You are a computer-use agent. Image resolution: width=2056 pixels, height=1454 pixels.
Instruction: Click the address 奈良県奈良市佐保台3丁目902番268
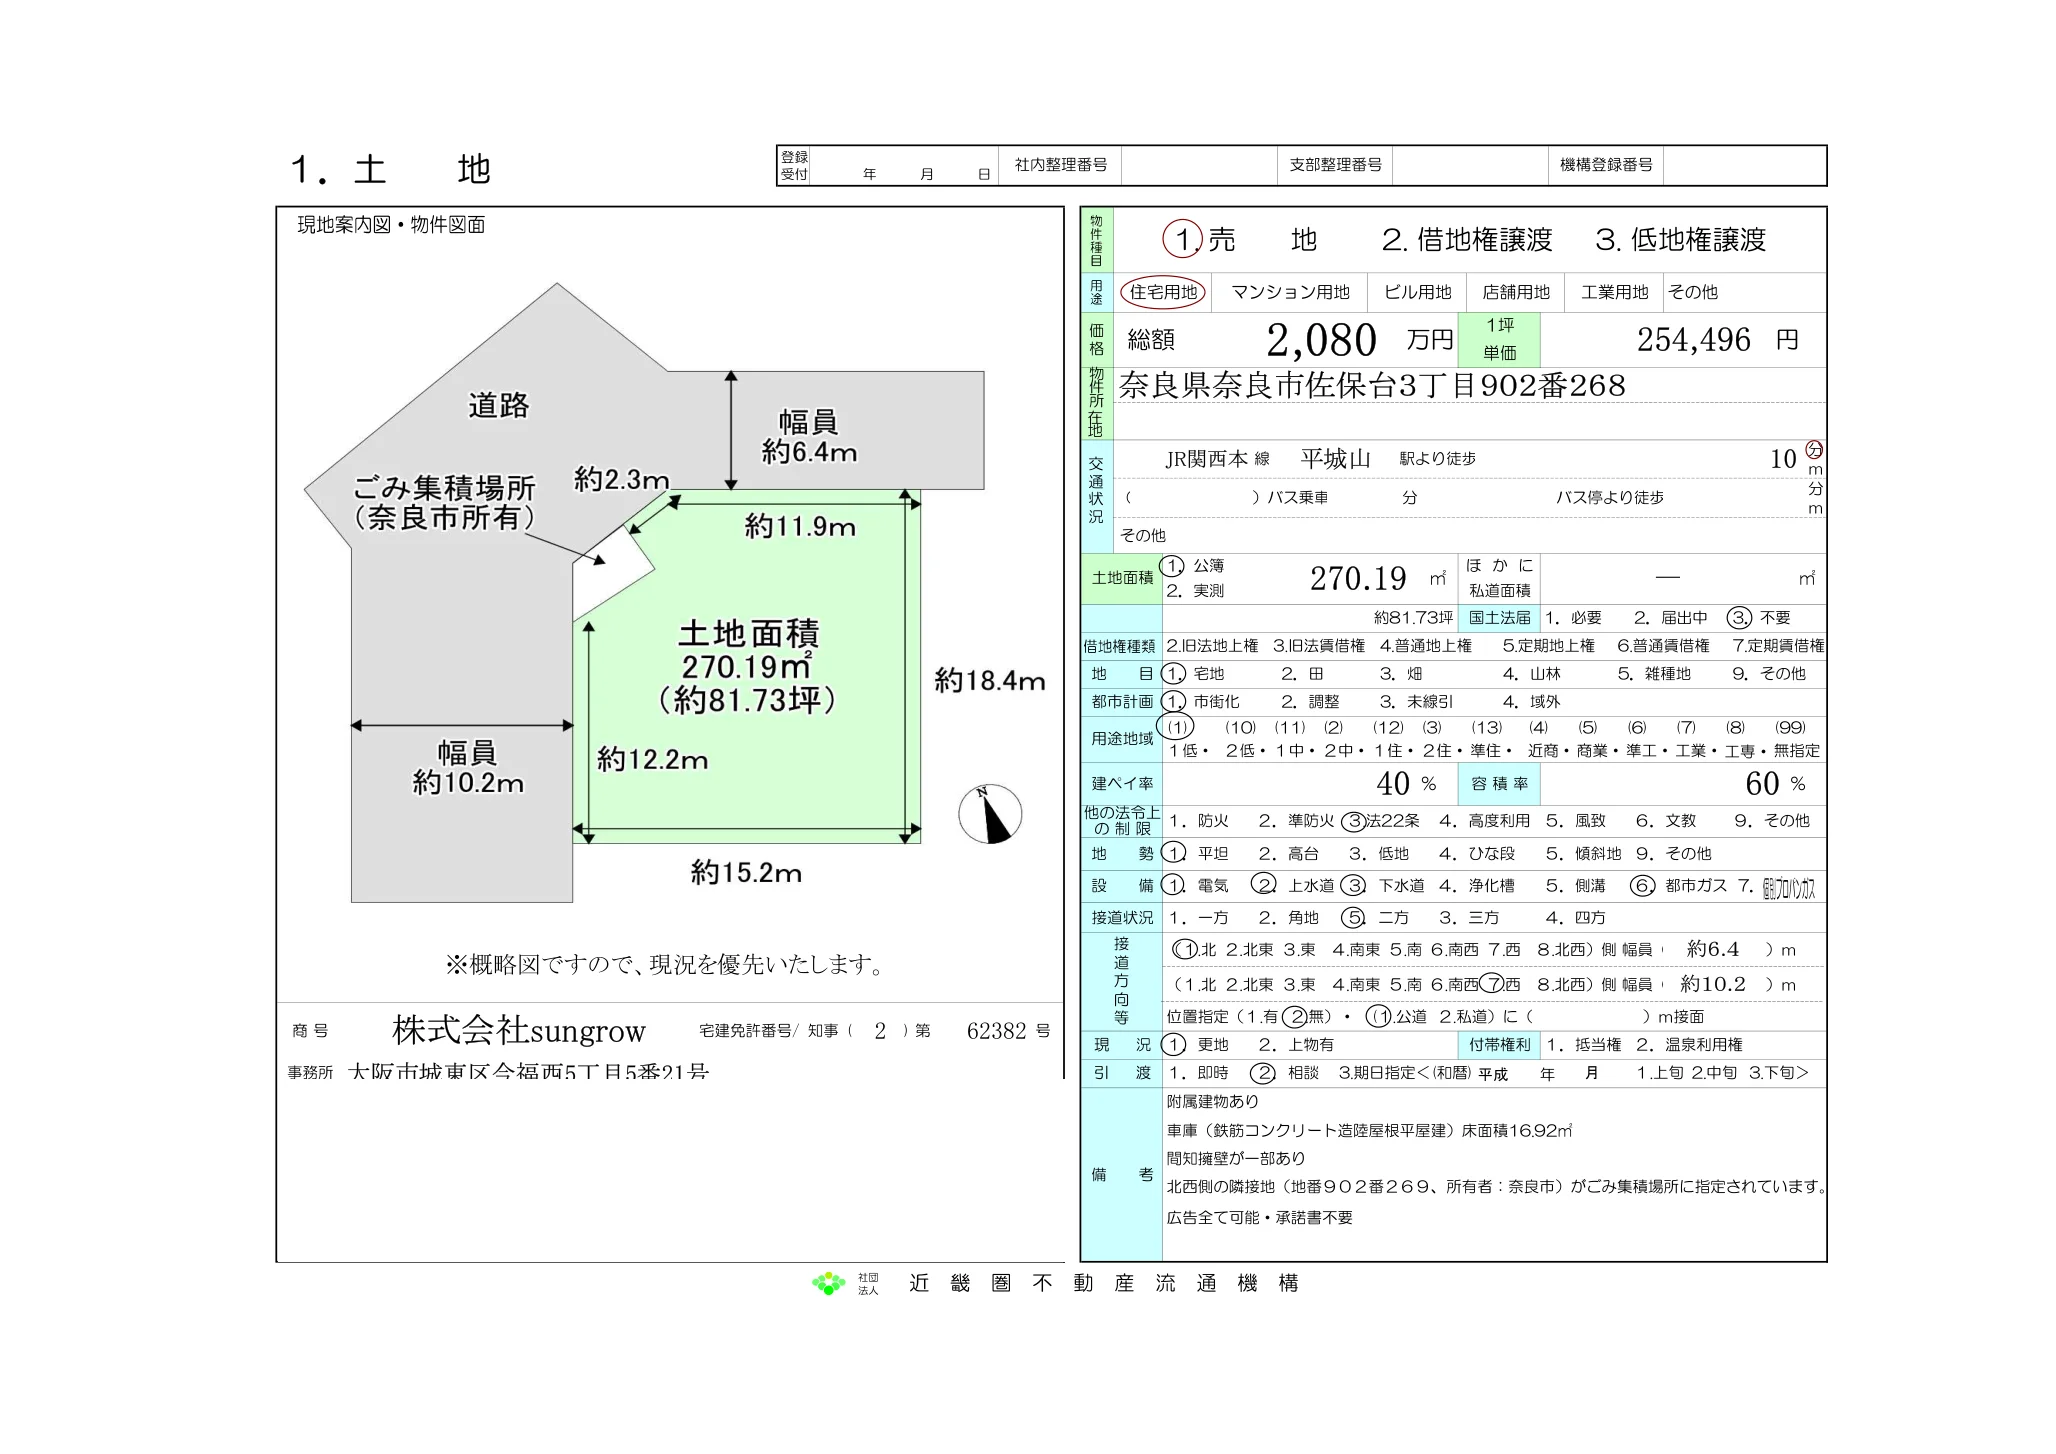(1372, 386)
